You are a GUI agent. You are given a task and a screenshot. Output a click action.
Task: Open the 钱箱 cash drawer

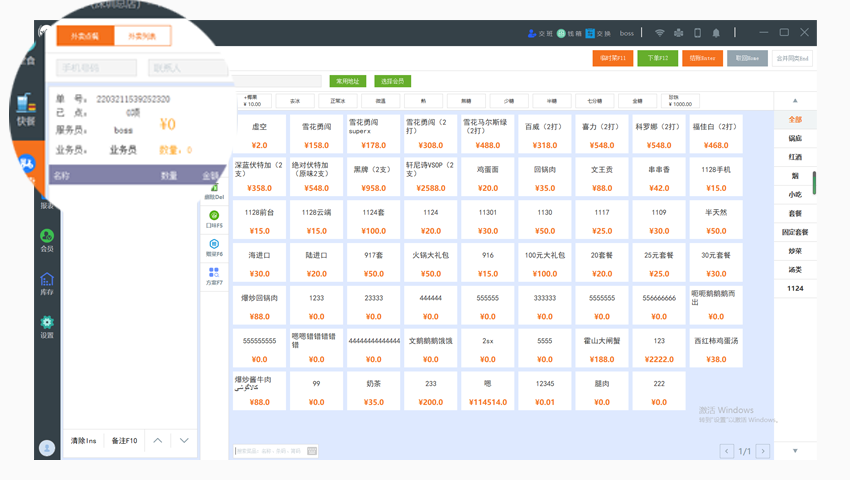569,33
